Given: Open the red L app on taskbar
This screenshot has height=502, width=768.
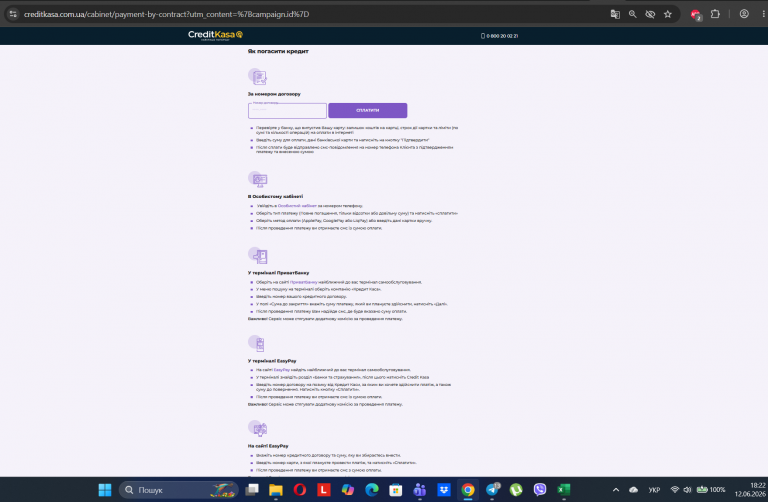Looking at the screenshot, I should [324, 490].
